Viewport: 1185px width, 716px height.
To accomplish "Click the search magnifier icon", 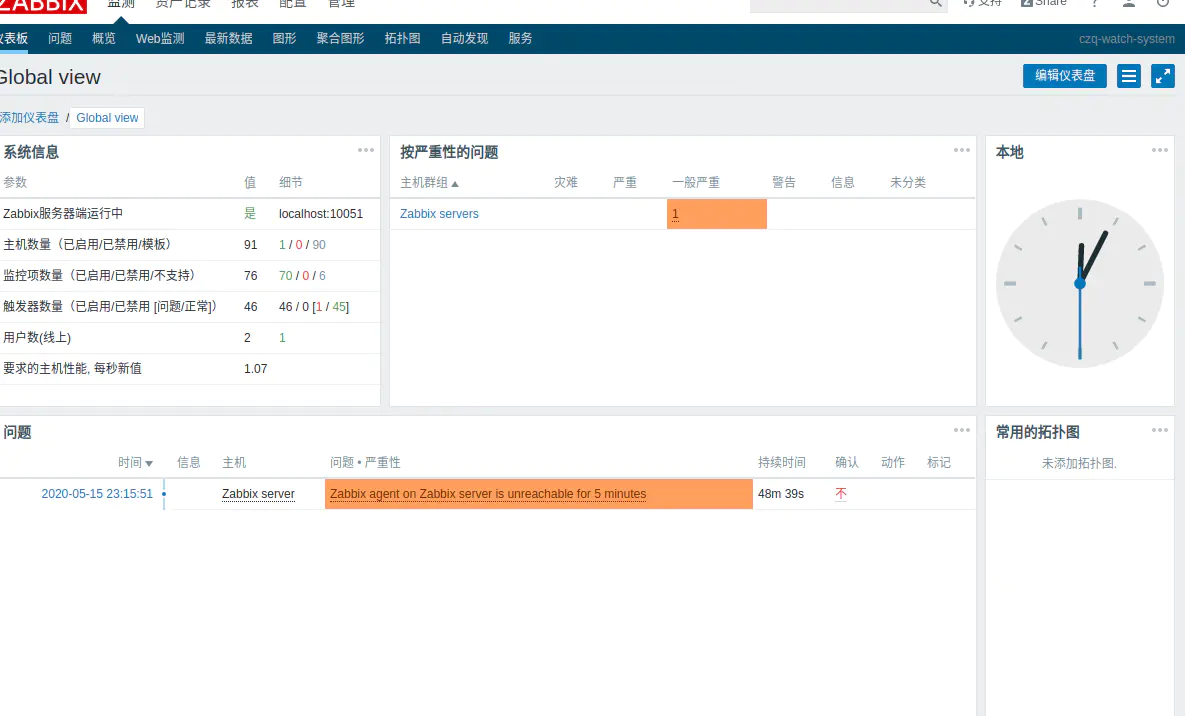I will 936,3.
